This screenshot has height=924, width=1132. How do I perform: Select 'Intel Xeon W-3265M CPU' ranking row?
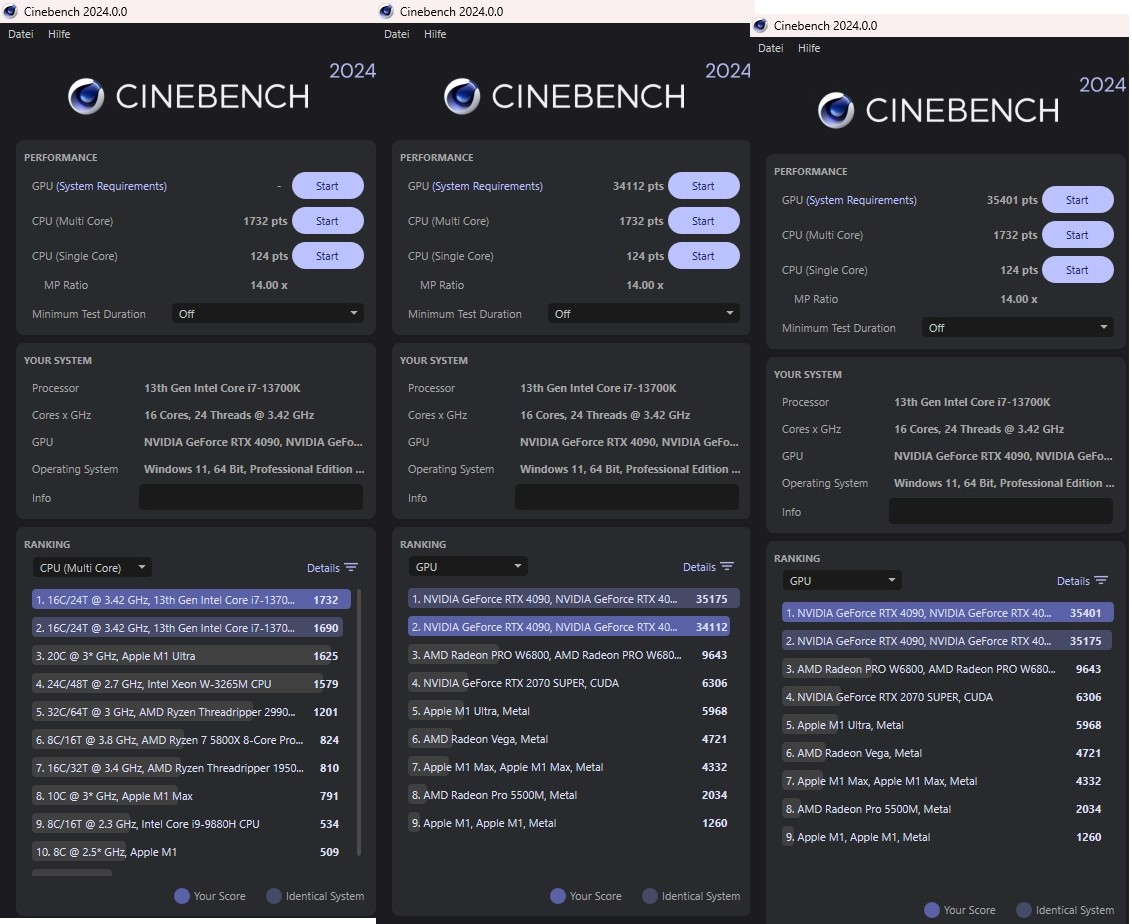click(191, 684)
